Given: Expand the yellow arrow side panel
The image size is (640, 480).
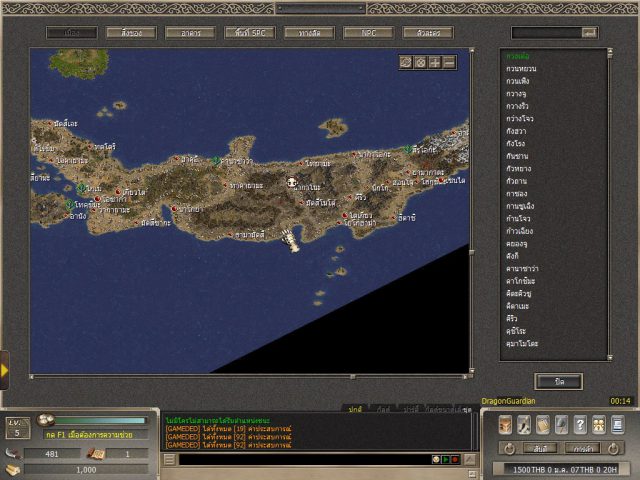Looking at the screenshot, I should pos(5,370).
